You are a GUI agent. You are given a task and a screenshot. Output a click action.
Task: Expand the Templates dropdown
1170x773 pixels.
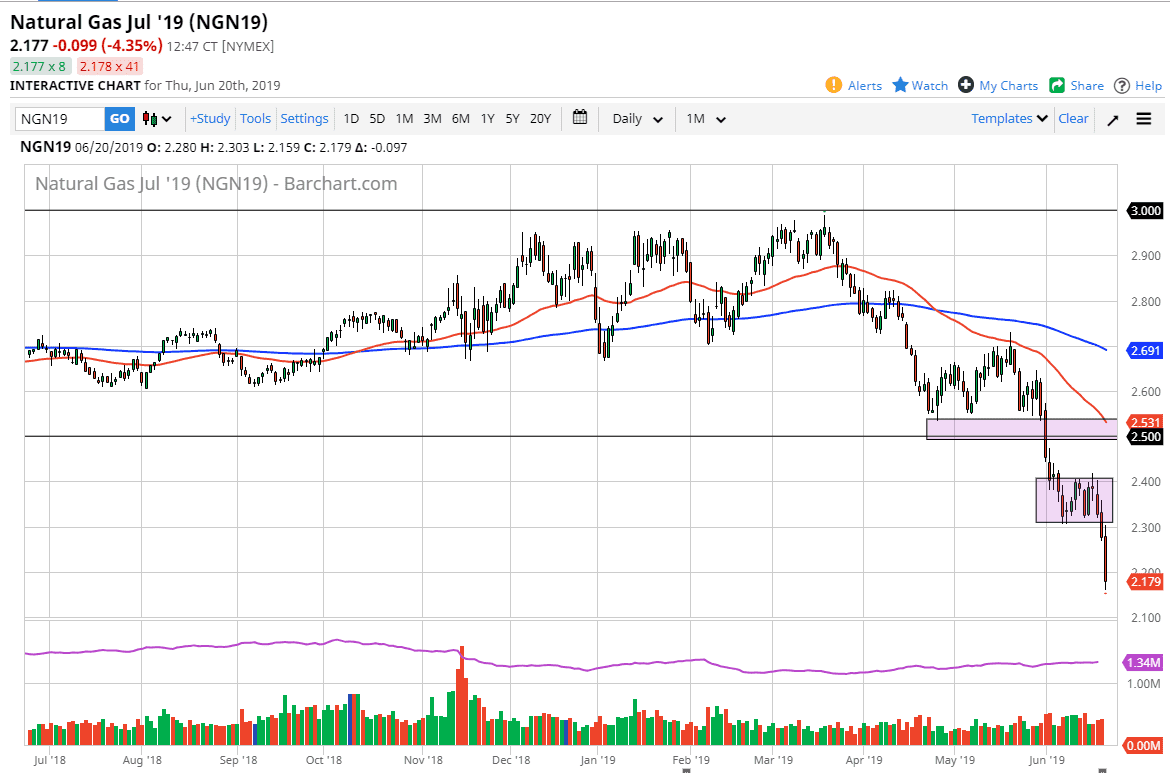[x=1010, y=119]
